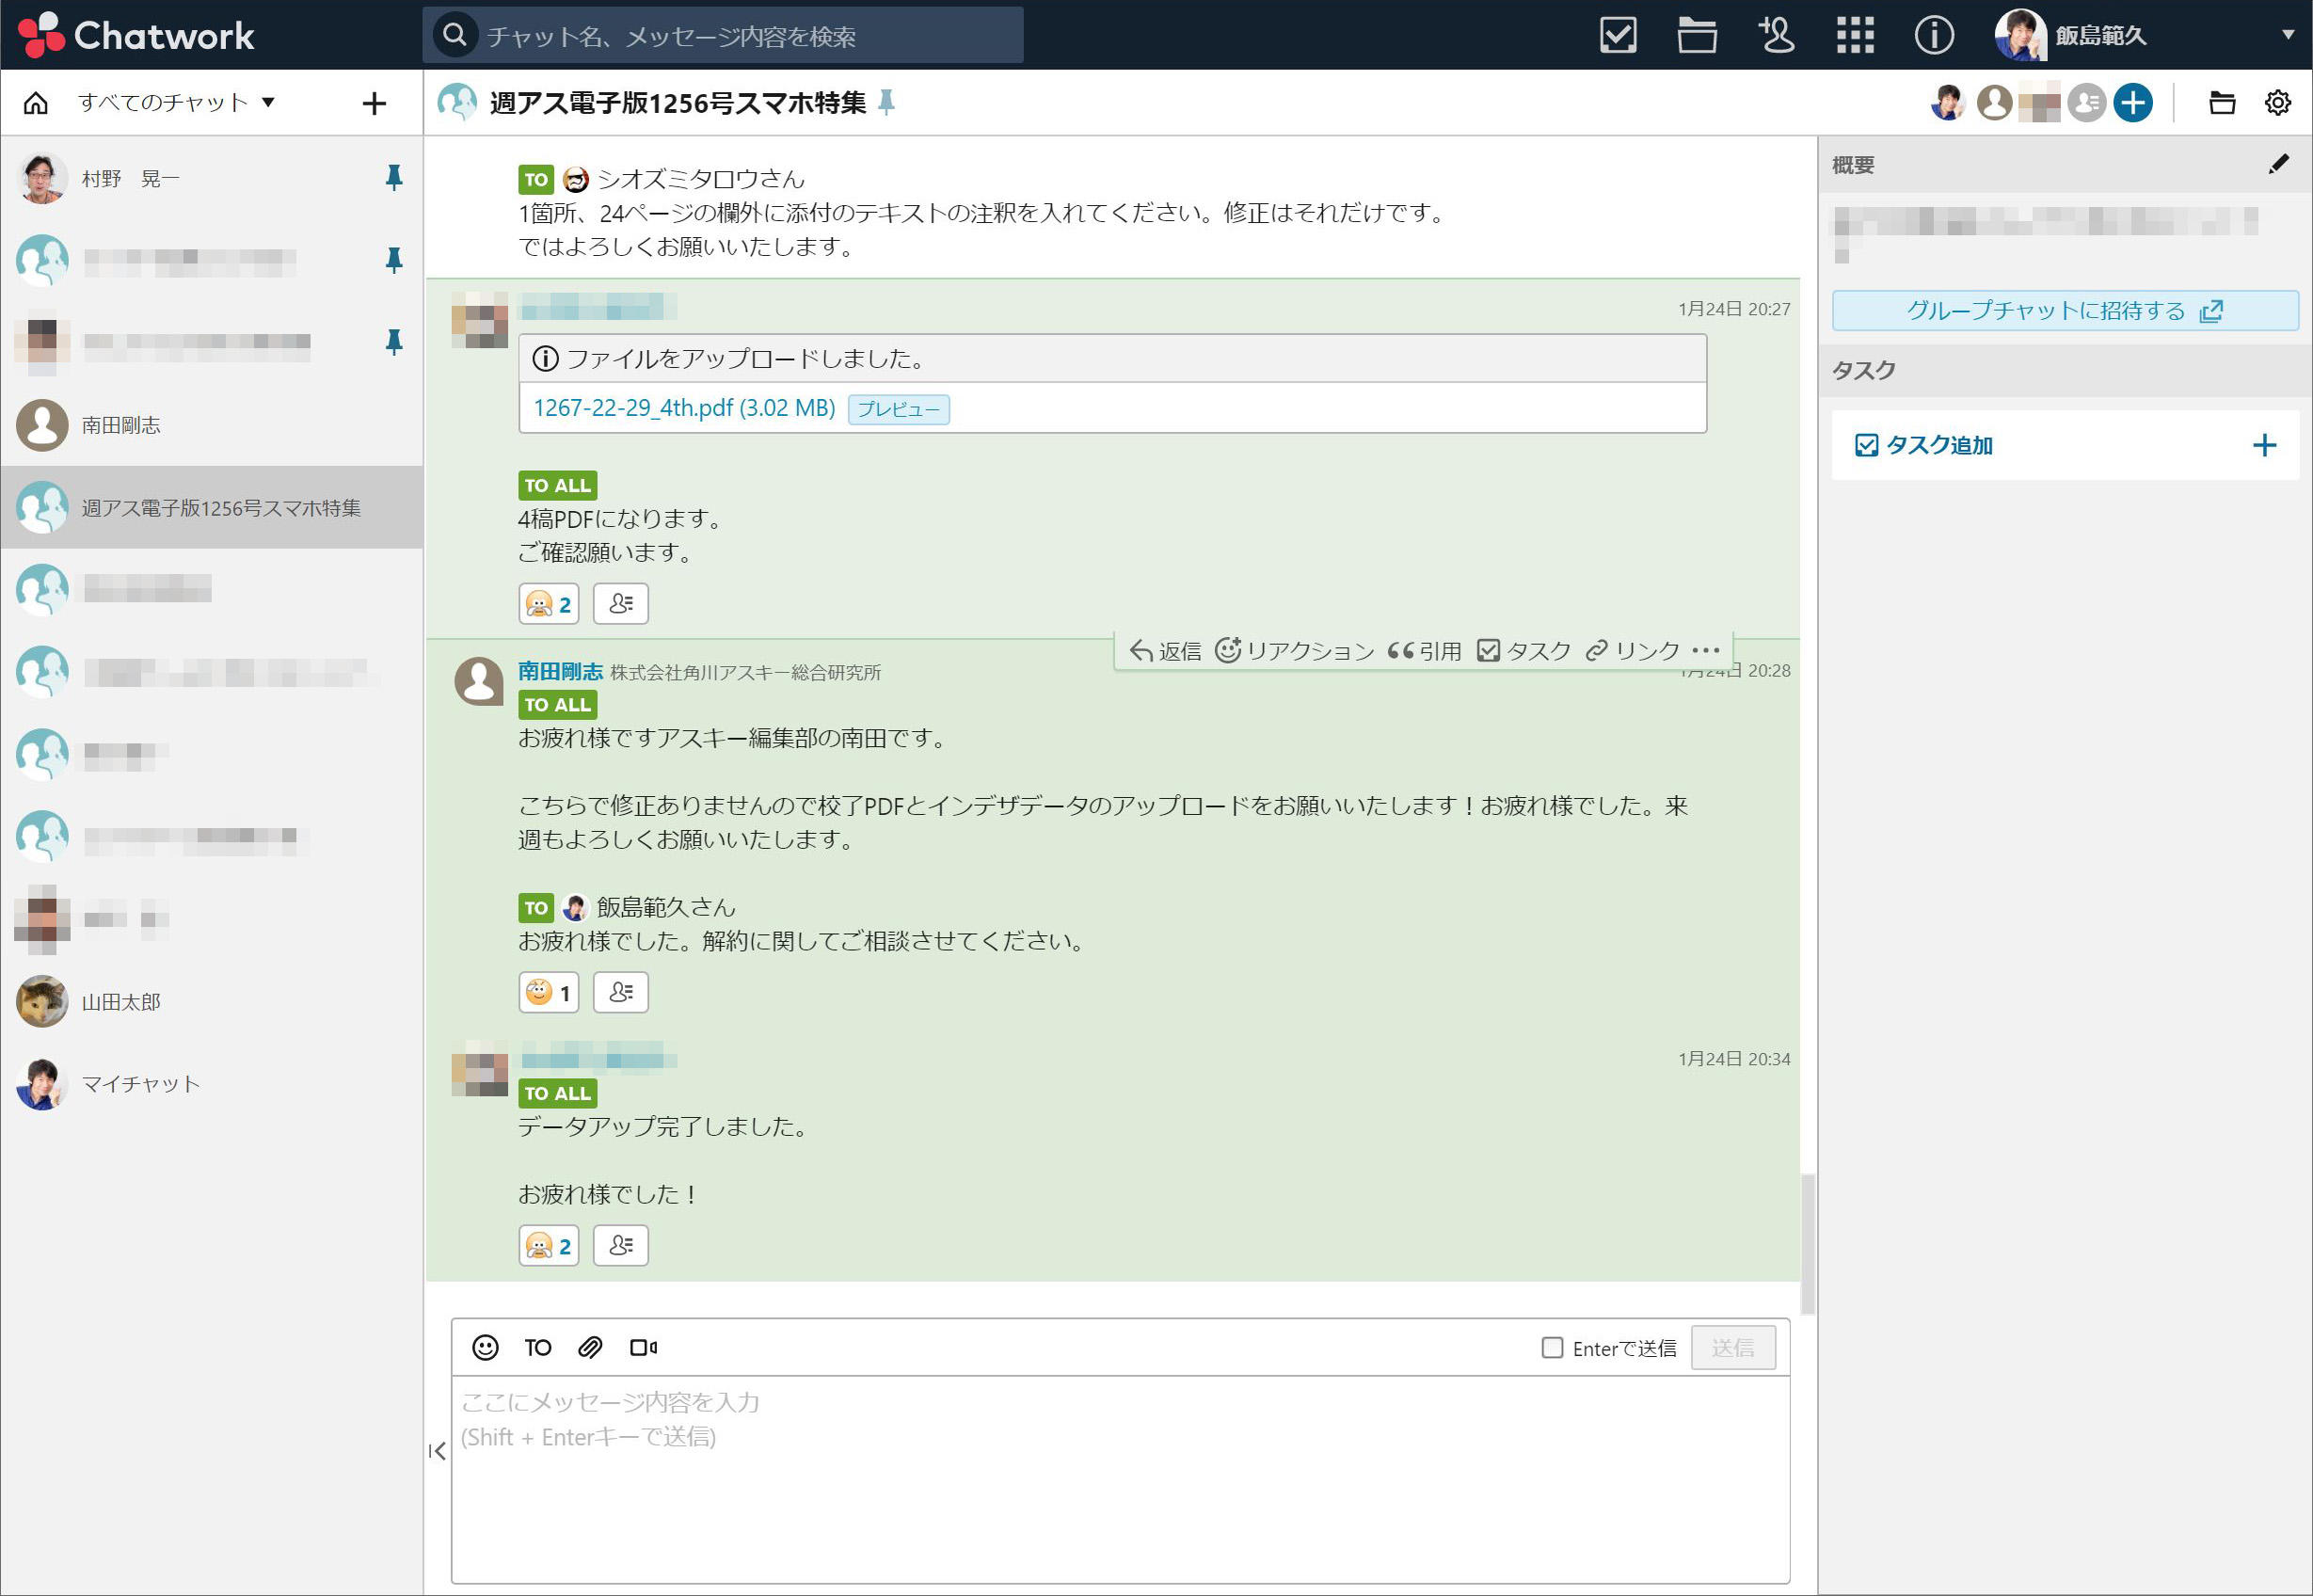Click the 1月24日 20:34 message timestamp
The height and width of the screenshot is (1596, 2313).
pyautogui.click(x=1734, y=1058)
